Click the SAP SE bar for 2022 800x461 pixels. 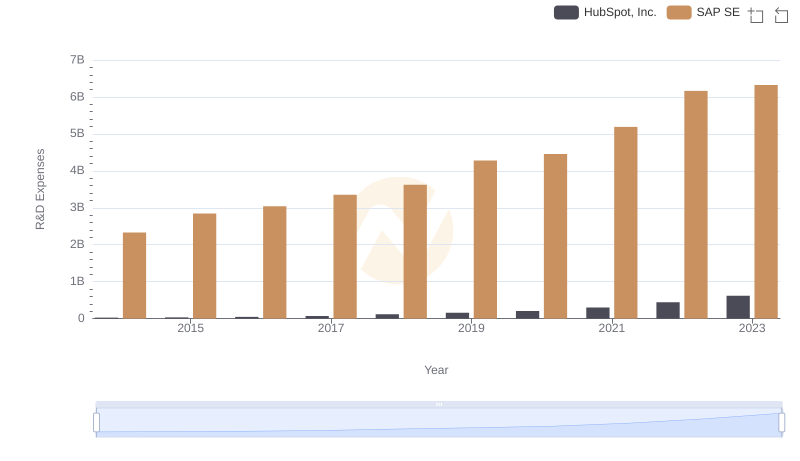[x=696, y=204]
